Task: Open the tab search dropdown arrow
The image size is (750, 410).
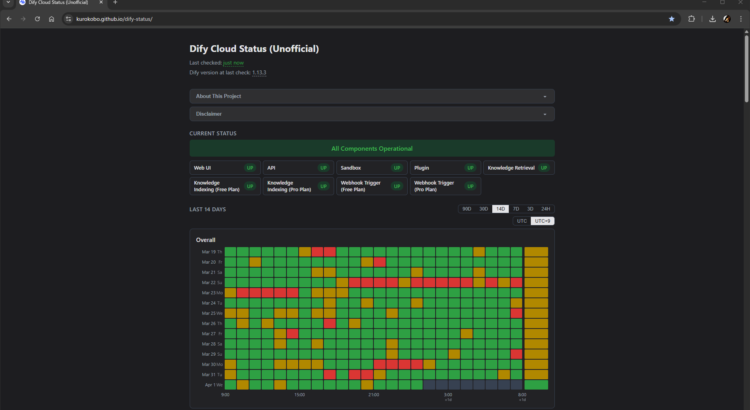Action: click(8, 4)
